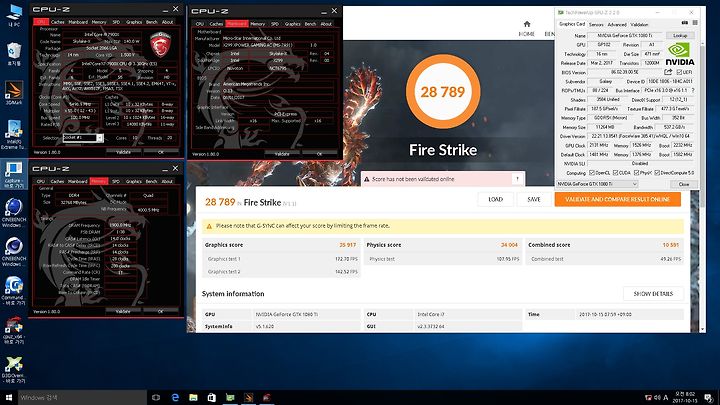Click the 28 789 score circle
This screenshot has width=720, height=405.
tap(443, 92)
